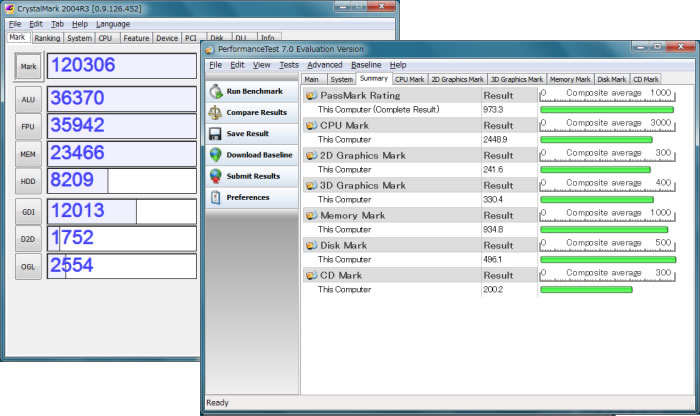Select the 2D Graphics Mark tab
Screen dimensions: 700x416
458,79
